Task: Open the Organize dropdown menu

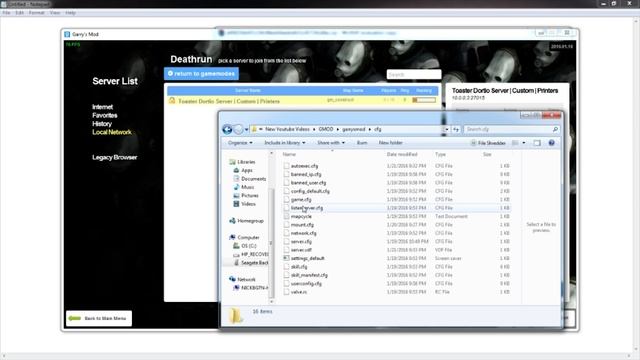Action: click(x=240, y=143)
